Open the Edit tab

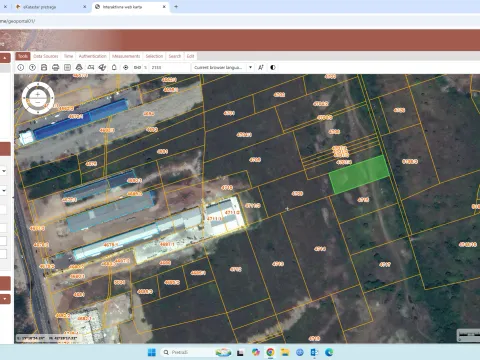pos(190,56)
